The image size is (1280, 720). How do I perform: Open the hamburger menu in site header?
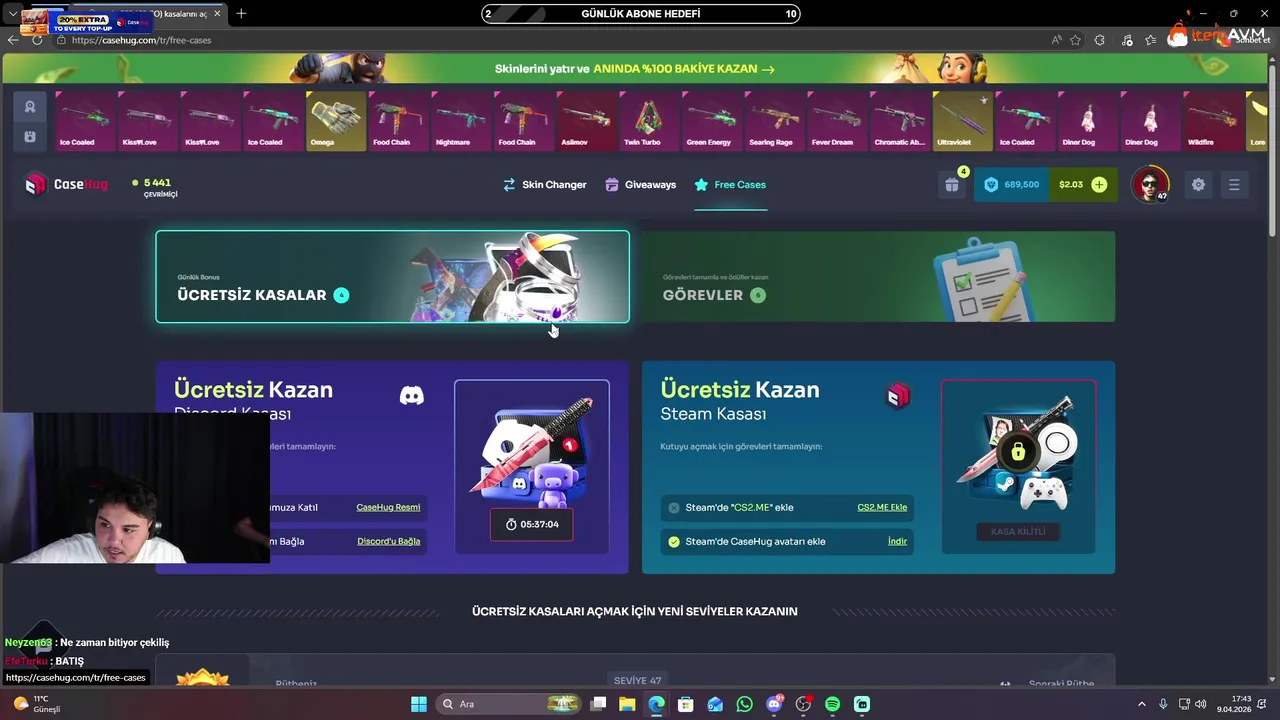(1234, 185)
